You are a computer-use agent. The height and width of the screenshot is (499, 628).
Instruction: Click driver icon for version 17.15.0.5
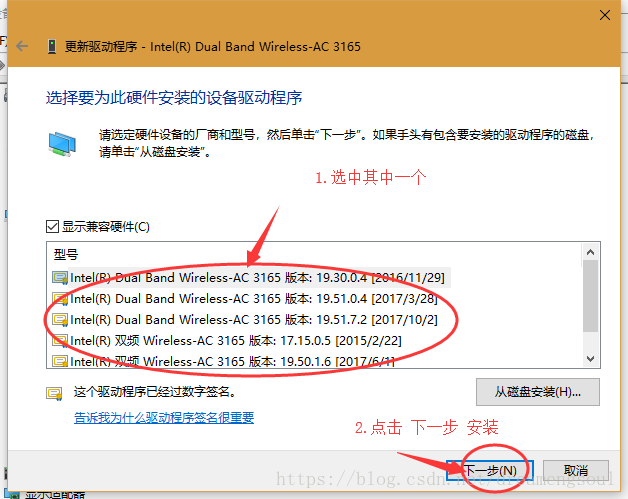pos(60,341)
